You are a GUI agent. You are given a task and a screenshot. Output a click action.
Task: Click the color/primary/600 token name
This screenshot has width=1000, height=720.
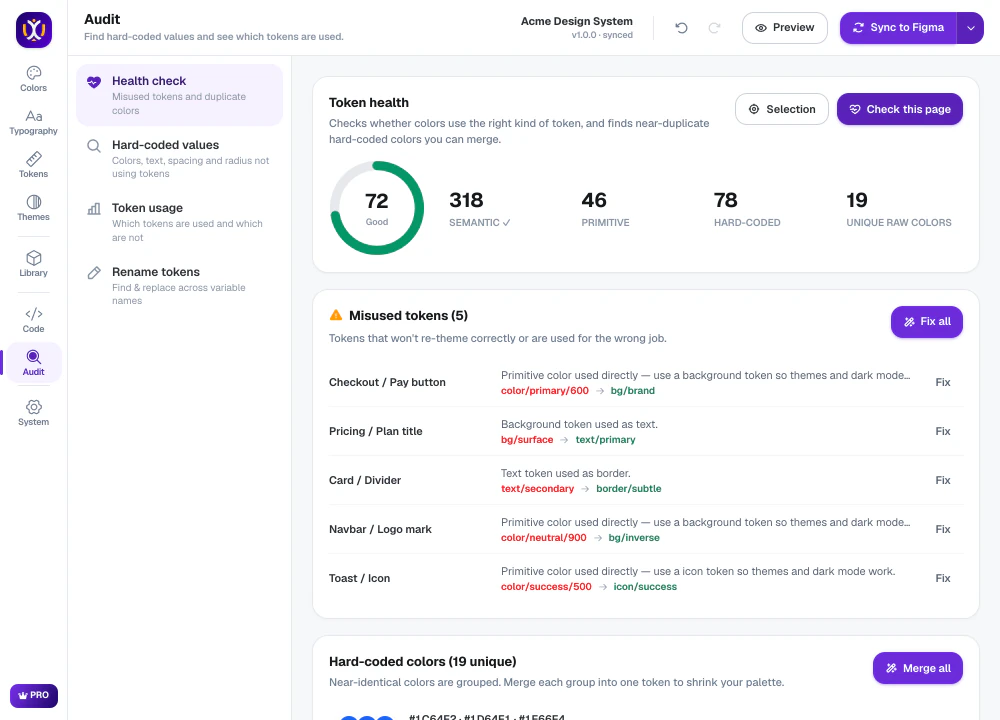click(545, 391)
